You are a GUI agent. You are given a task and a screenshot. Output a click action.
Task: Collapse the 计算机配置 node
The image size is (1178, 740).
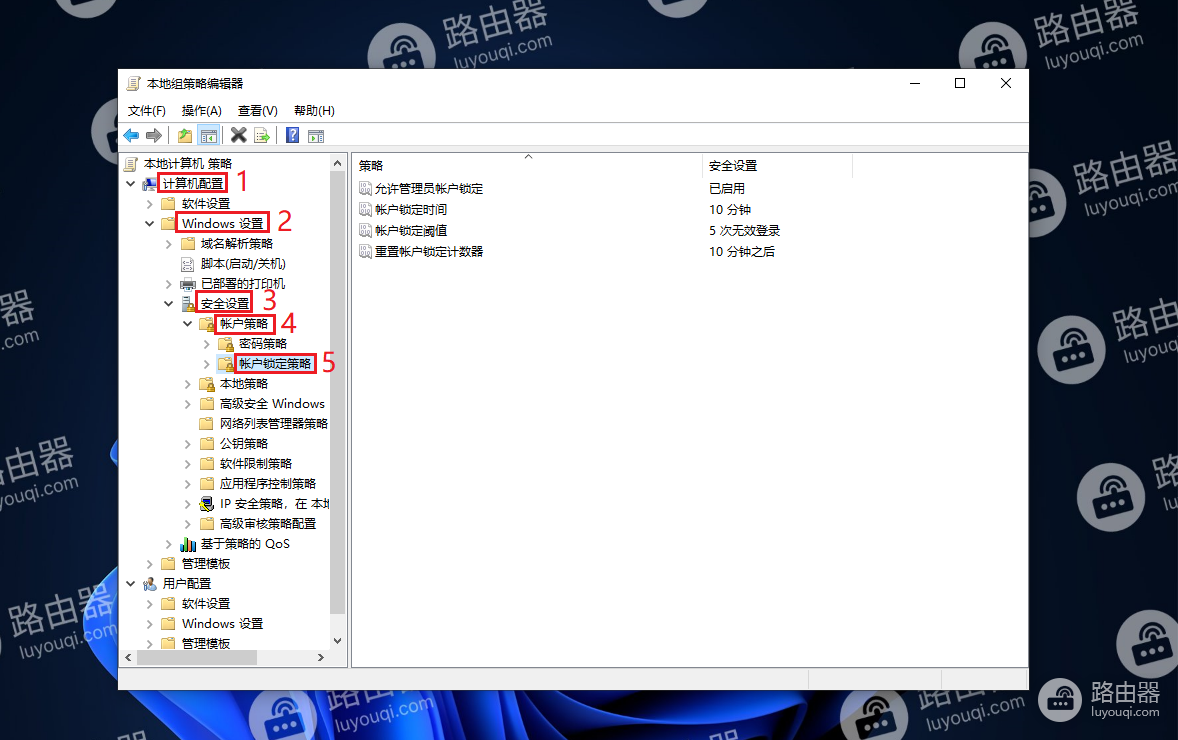tap(131, 184)
